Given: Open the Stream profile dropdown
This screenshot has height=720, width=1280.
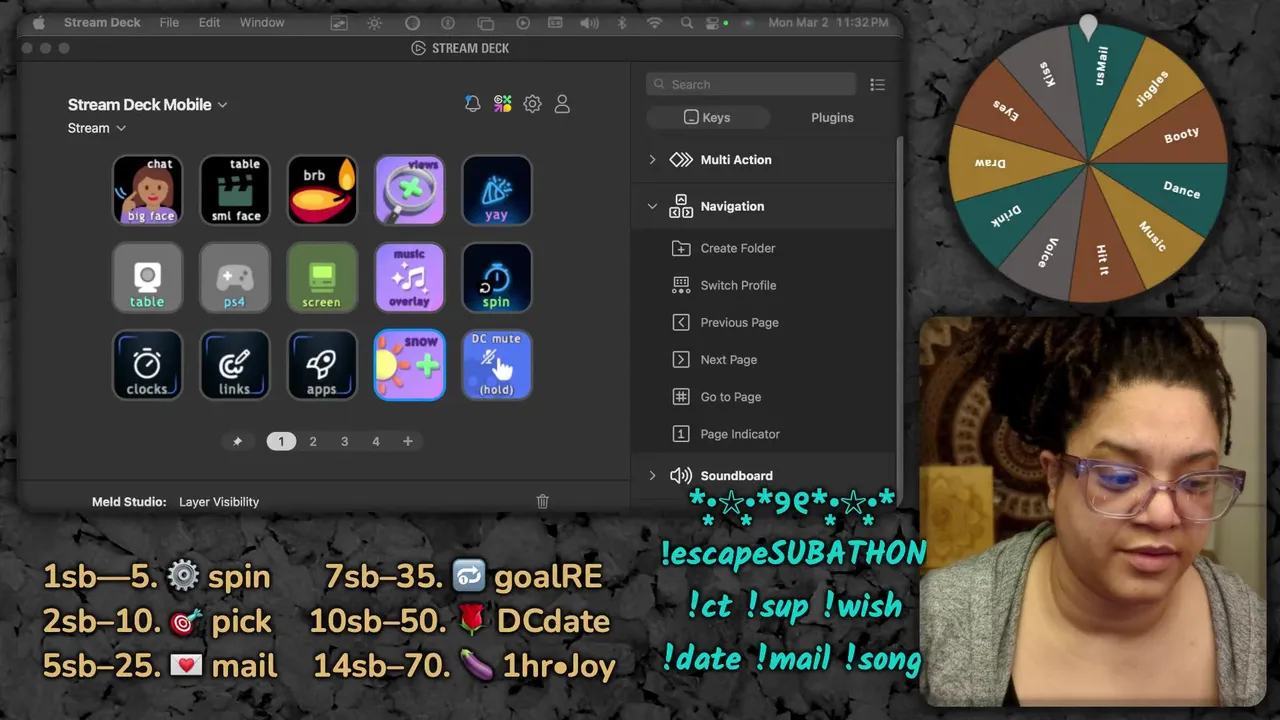Looking at the screenshot, I should coord(97,128).
